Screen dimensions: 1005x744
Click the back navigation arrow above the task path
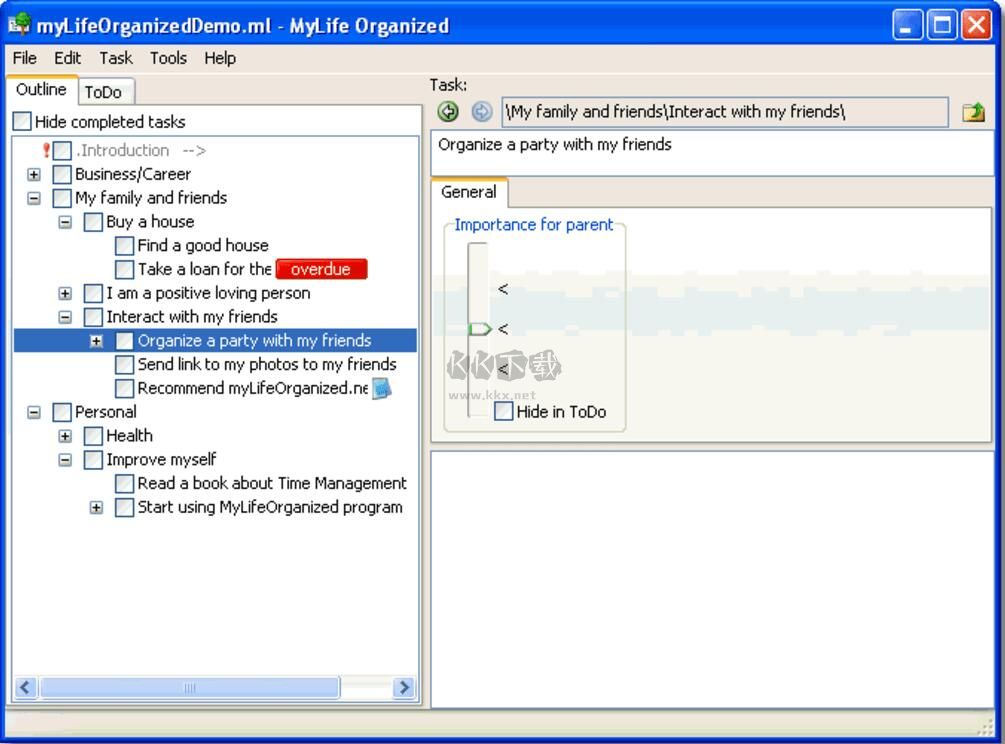(447, 111)
